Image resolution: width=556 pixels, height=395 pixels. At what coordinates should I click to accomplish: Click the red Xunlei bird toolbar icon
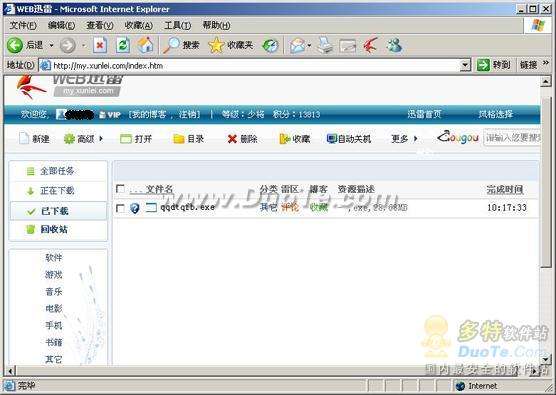[371, 45]
